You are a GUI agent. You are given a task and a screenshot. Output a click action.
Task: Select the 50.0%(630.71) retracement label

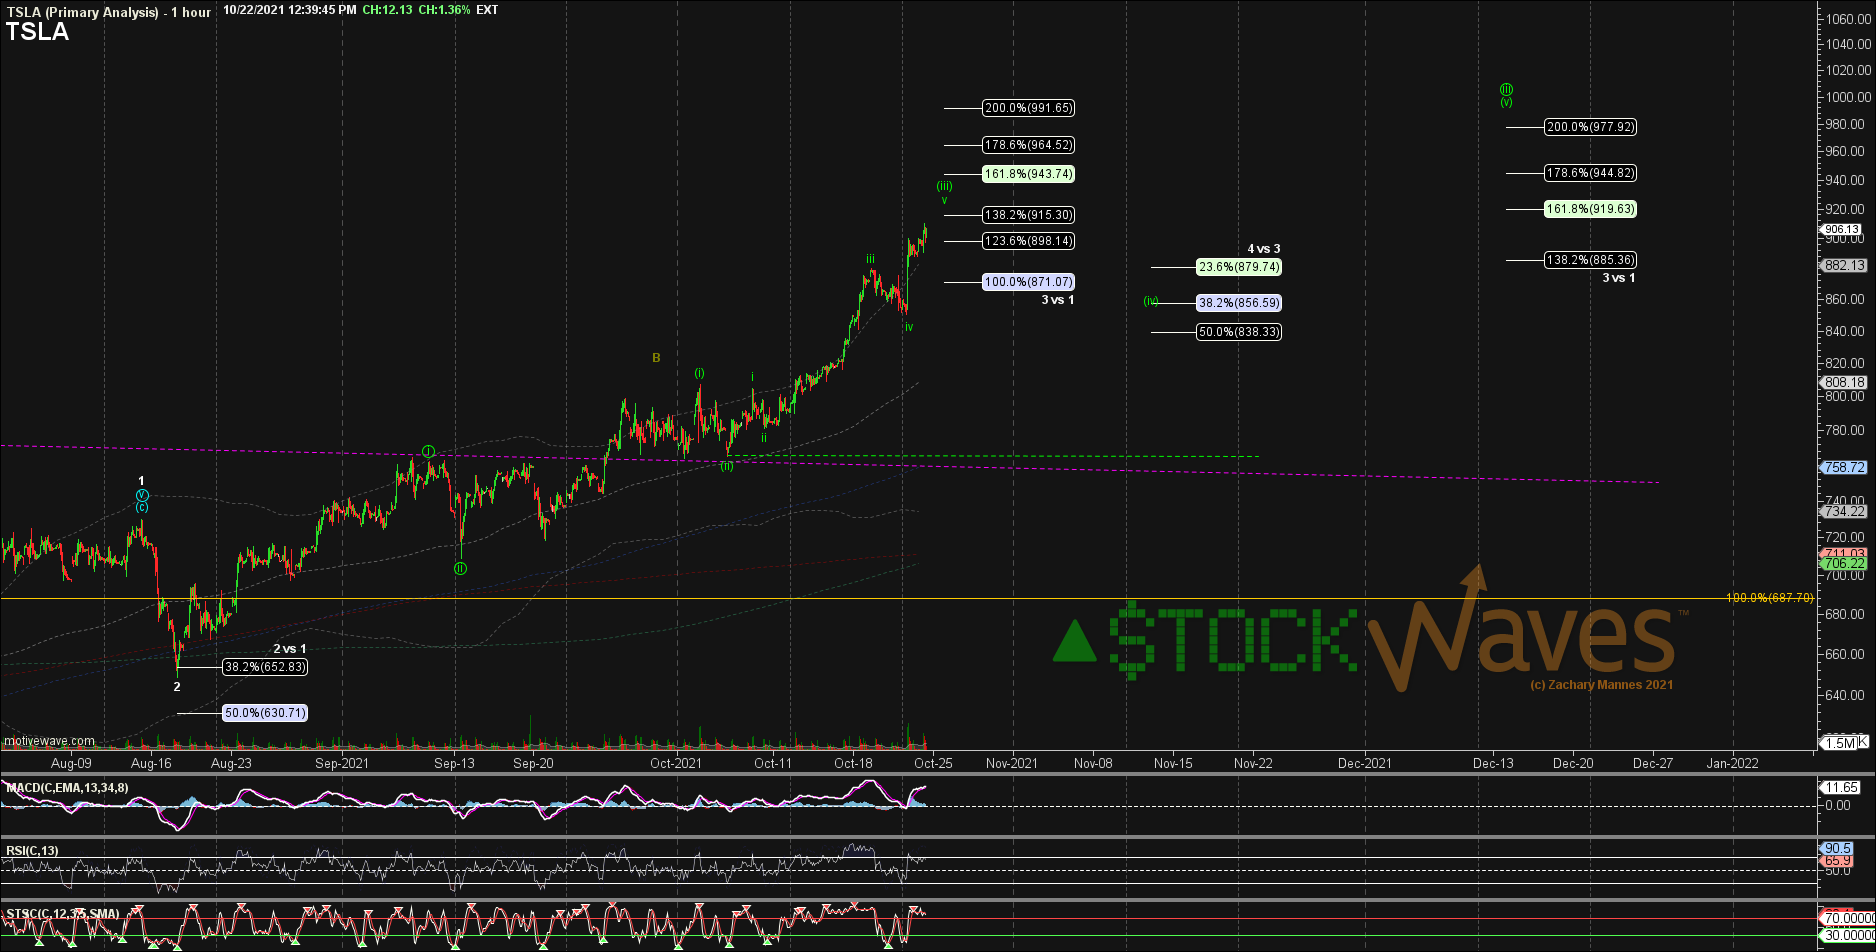[x=264, y=713]
